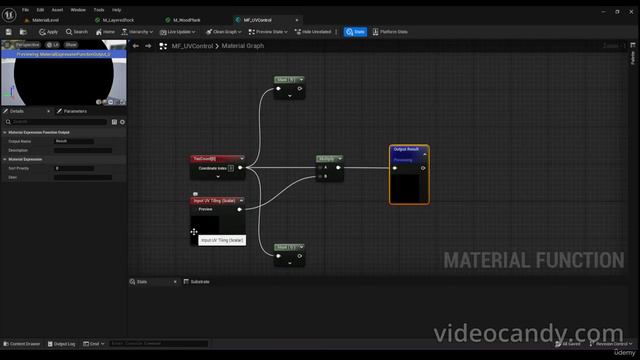This screenshot has height=360, width=640.
Task: Open the Help menu
Action: pos(116,10)
